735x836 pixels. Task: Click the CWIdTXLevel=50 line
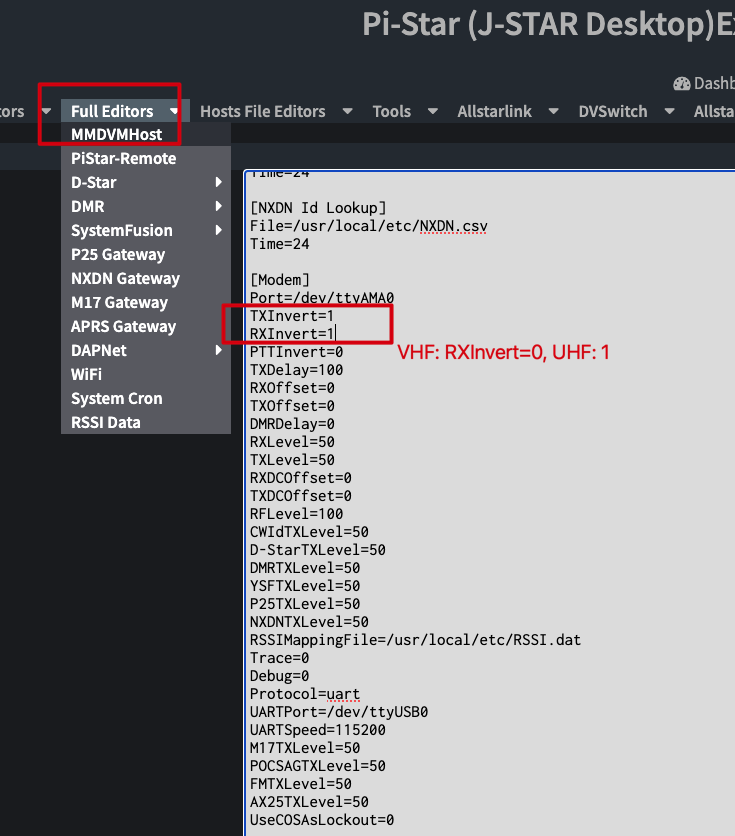click(x=309, y=532)
